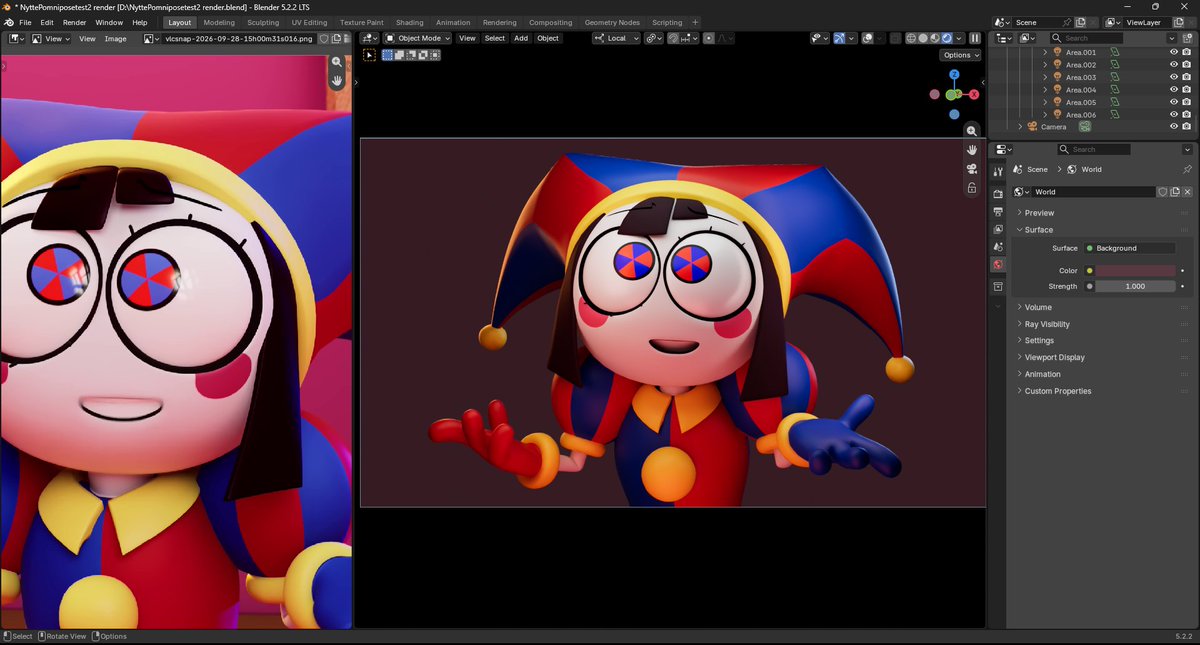Switch to the Sculpting workspace tab
The image size is (1200, 645).
point(263,22)
